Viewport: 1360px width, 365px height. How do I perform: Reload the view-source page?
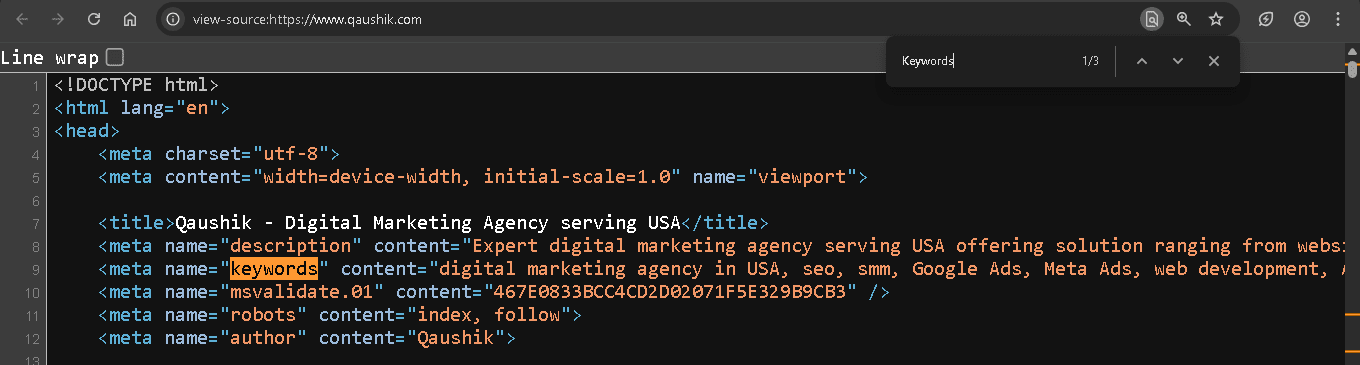point(94,19)
